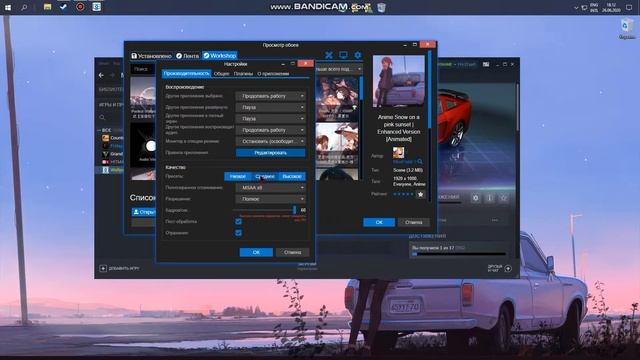Switch to О приложении tab

pos(273,74)
